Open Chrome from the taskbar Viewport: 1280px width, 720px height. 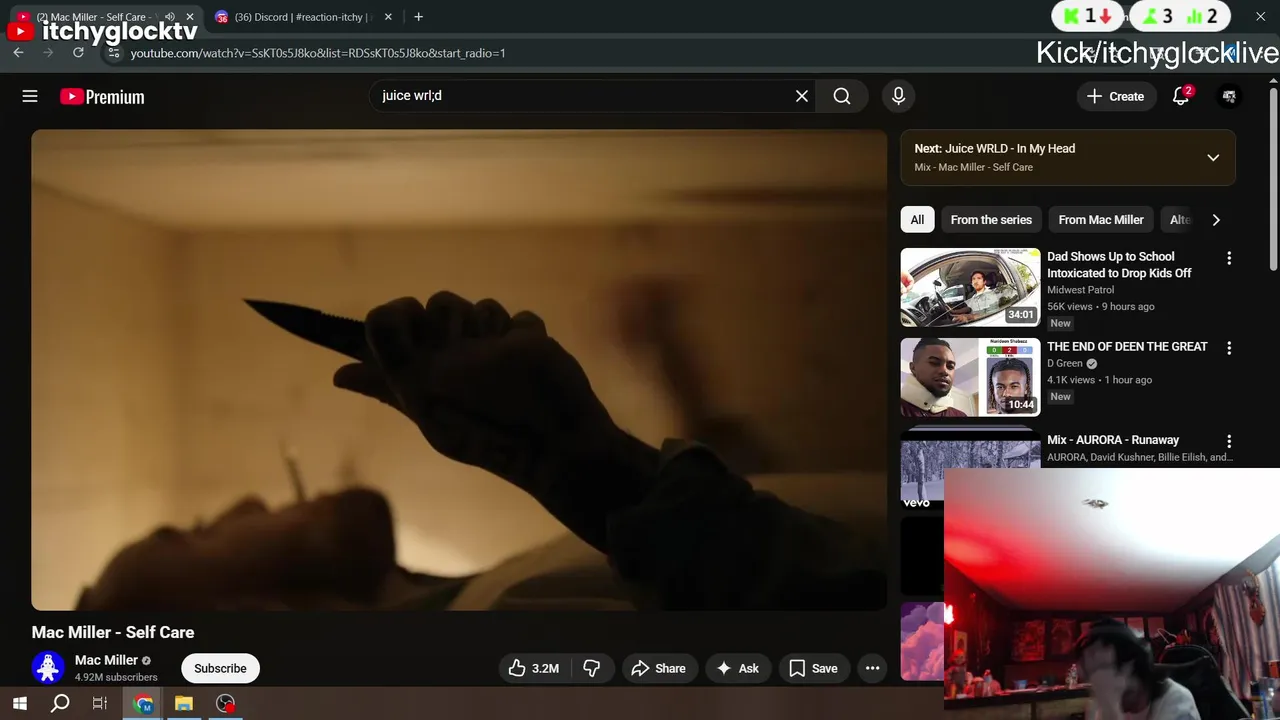coord(143,703)
